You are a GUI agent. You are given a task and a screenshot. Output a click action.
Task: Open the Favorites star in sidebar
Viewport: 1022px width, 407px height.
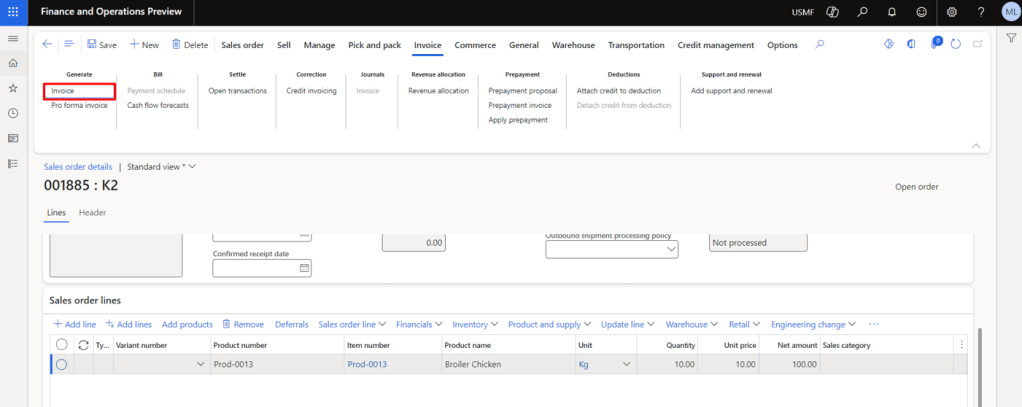(x=13, y=88)
